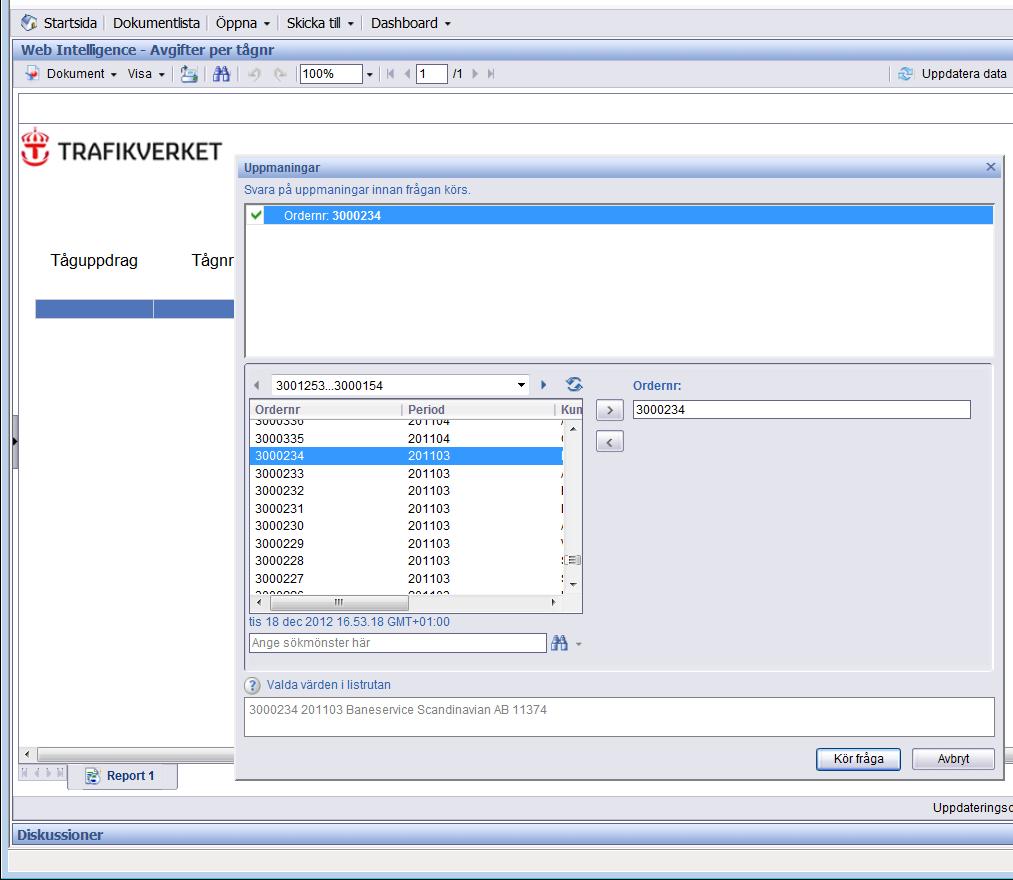The width and height of the screenshot is (1013, 880).
Task: Click the page number field
Action: coord(432,74)
